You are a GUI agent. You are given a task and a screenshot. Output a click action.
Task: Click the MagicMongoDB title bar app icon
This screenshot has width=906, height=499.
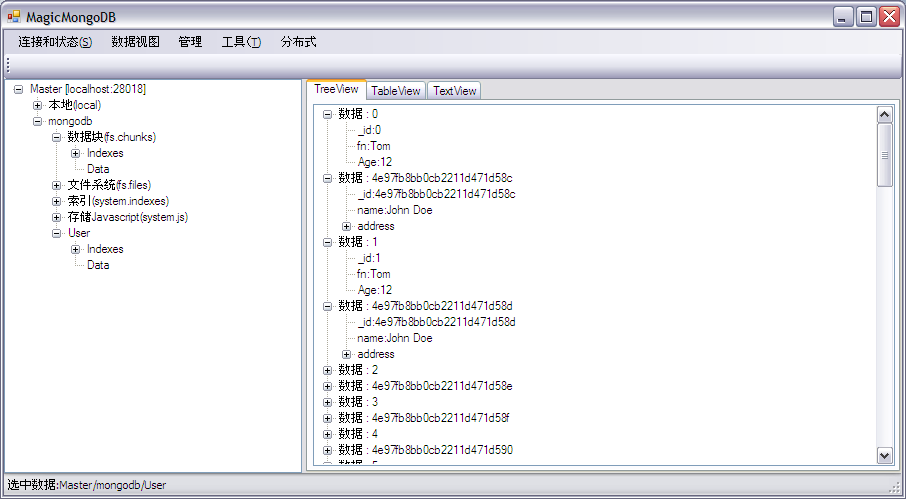coord(14,17)
